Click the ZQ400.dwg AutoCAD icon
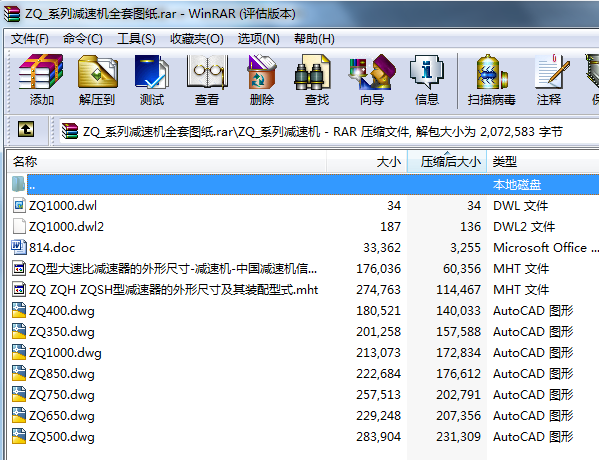This screenshot has width=599, height=460. tap(19, 310)
